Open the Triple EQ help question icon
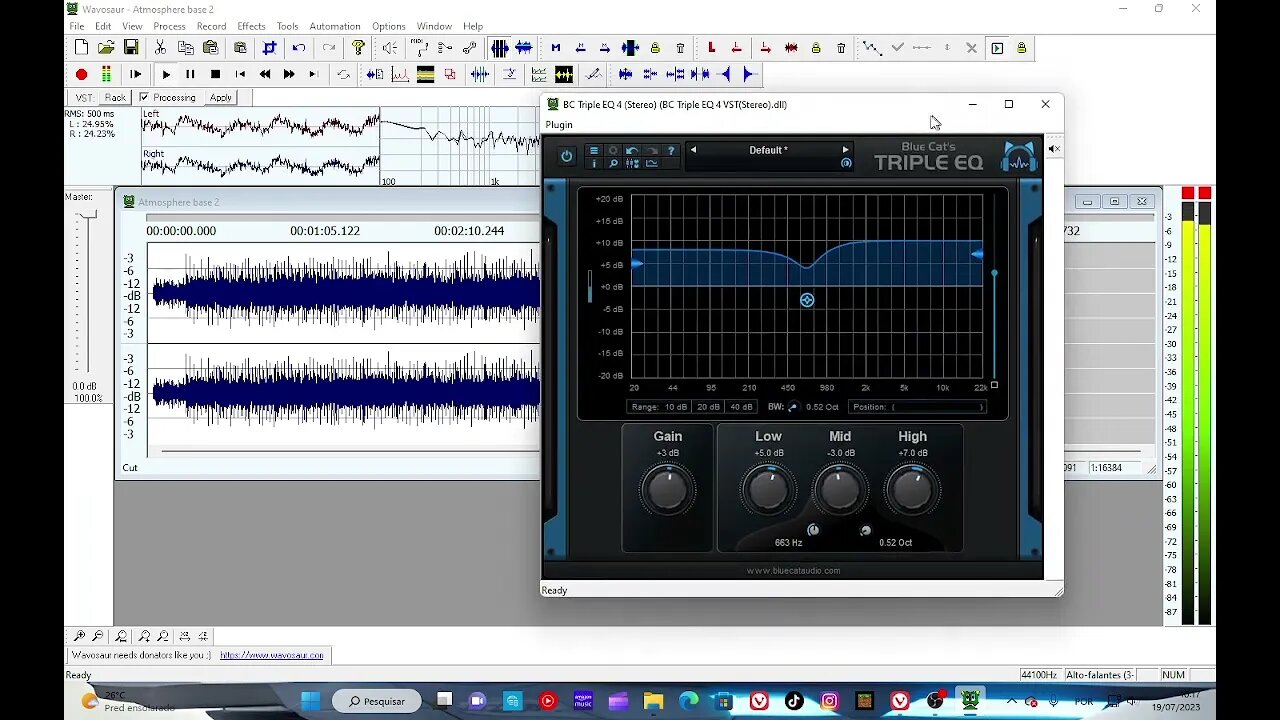Image resolution: width=1280 pixels, height=720 pixels. 671,151
